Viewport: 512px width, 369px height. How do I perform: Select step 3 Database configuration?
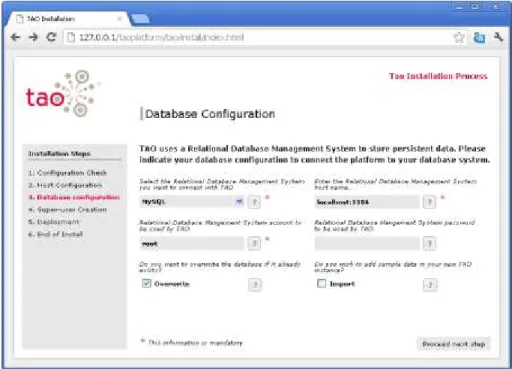pos(74,197)
